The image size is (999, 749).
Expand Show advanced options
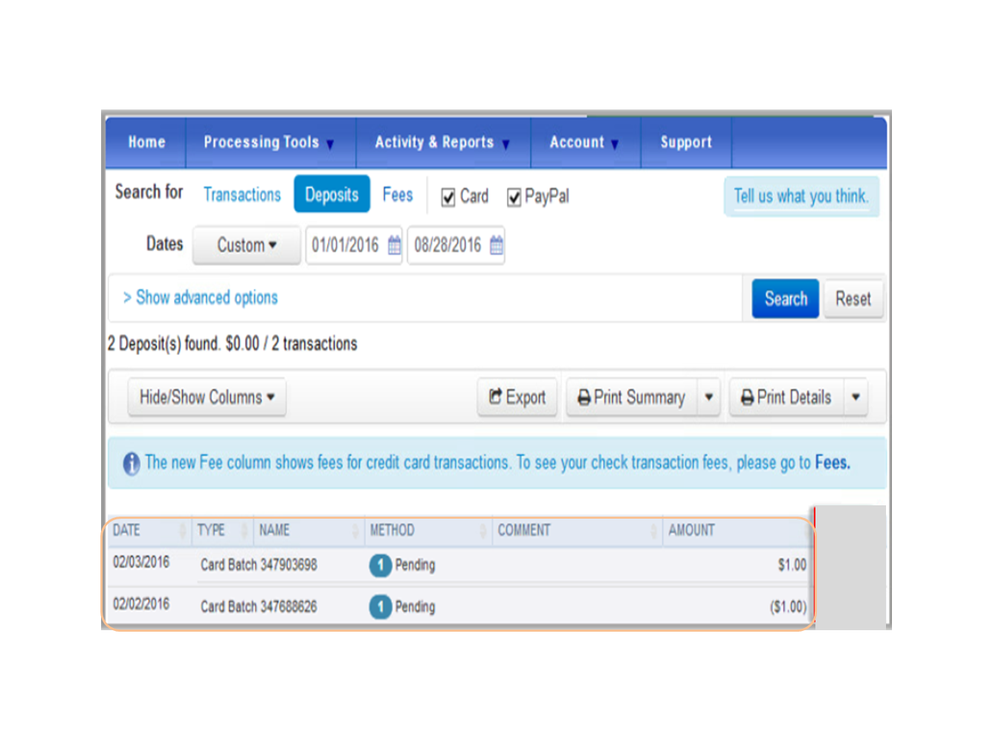tap(200, 297)
